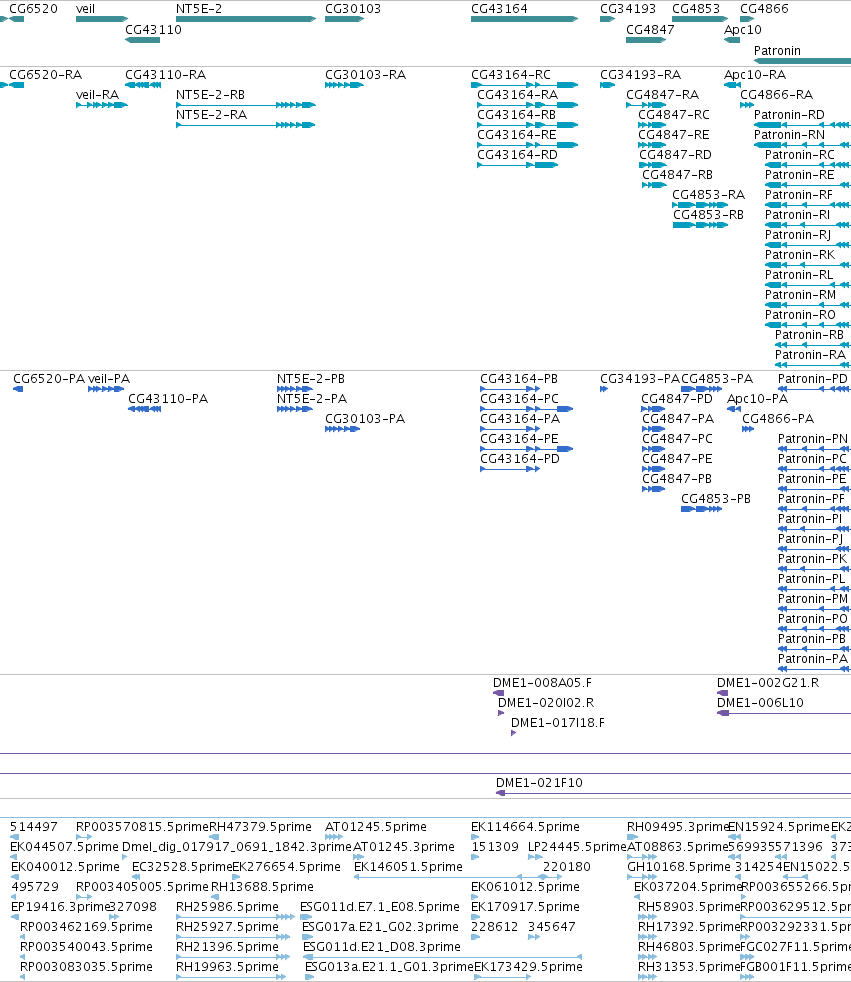The width and height of the screenshot is (851, 982).
Task: Select protein Patronin-PA label
Action: tap(812, 659)
